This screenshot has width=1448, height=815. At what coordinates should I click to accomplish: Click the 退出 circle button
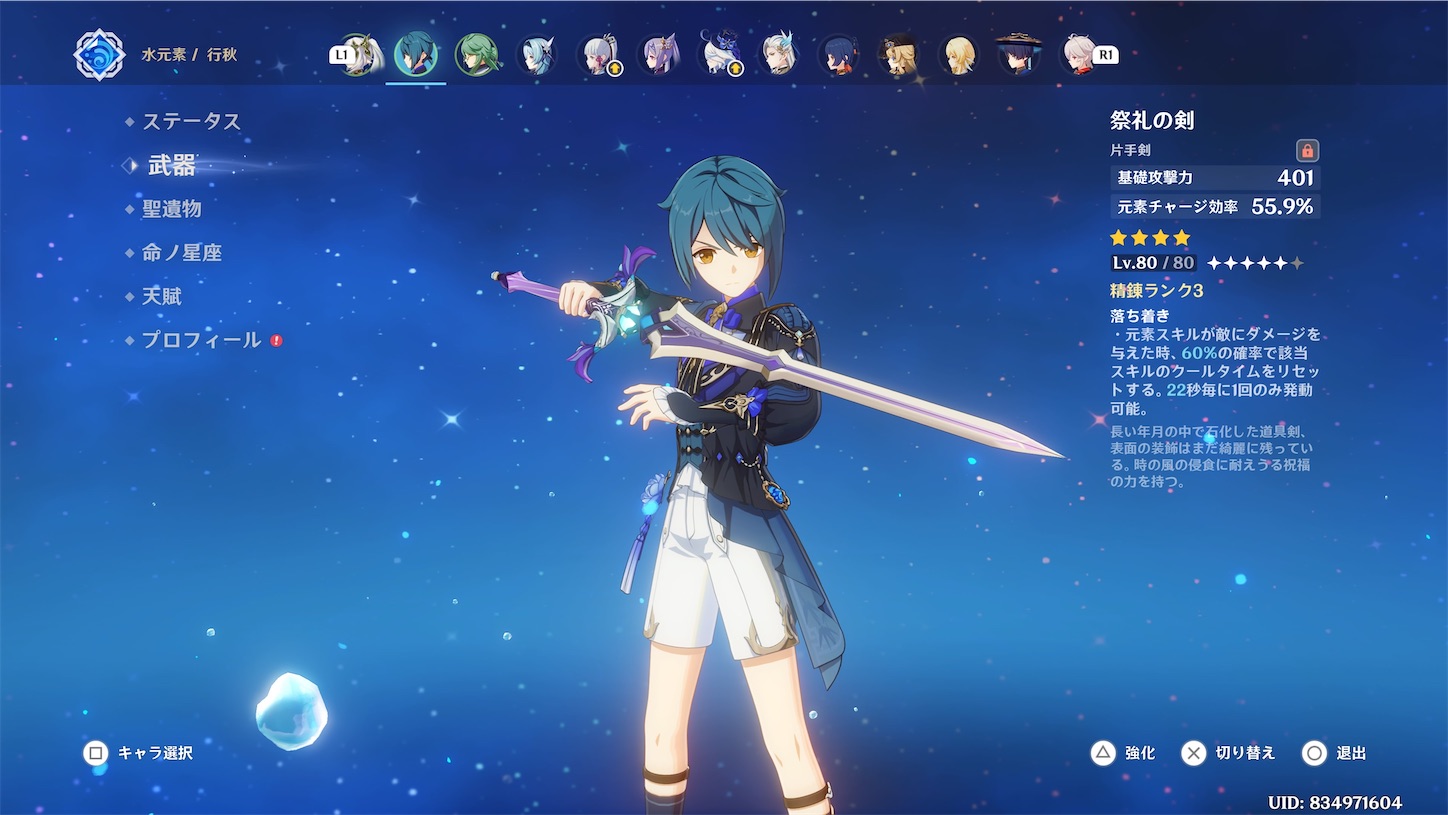(1335, 753)
